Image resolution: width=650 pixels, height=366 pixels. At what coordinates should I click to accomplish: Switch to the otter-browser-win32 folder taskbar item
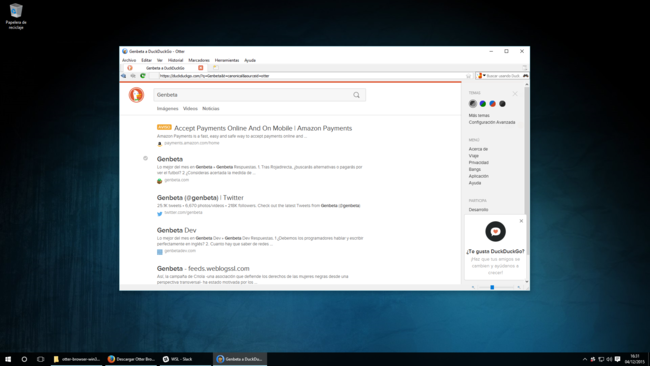pyautogui.click(x=77, y=359)
